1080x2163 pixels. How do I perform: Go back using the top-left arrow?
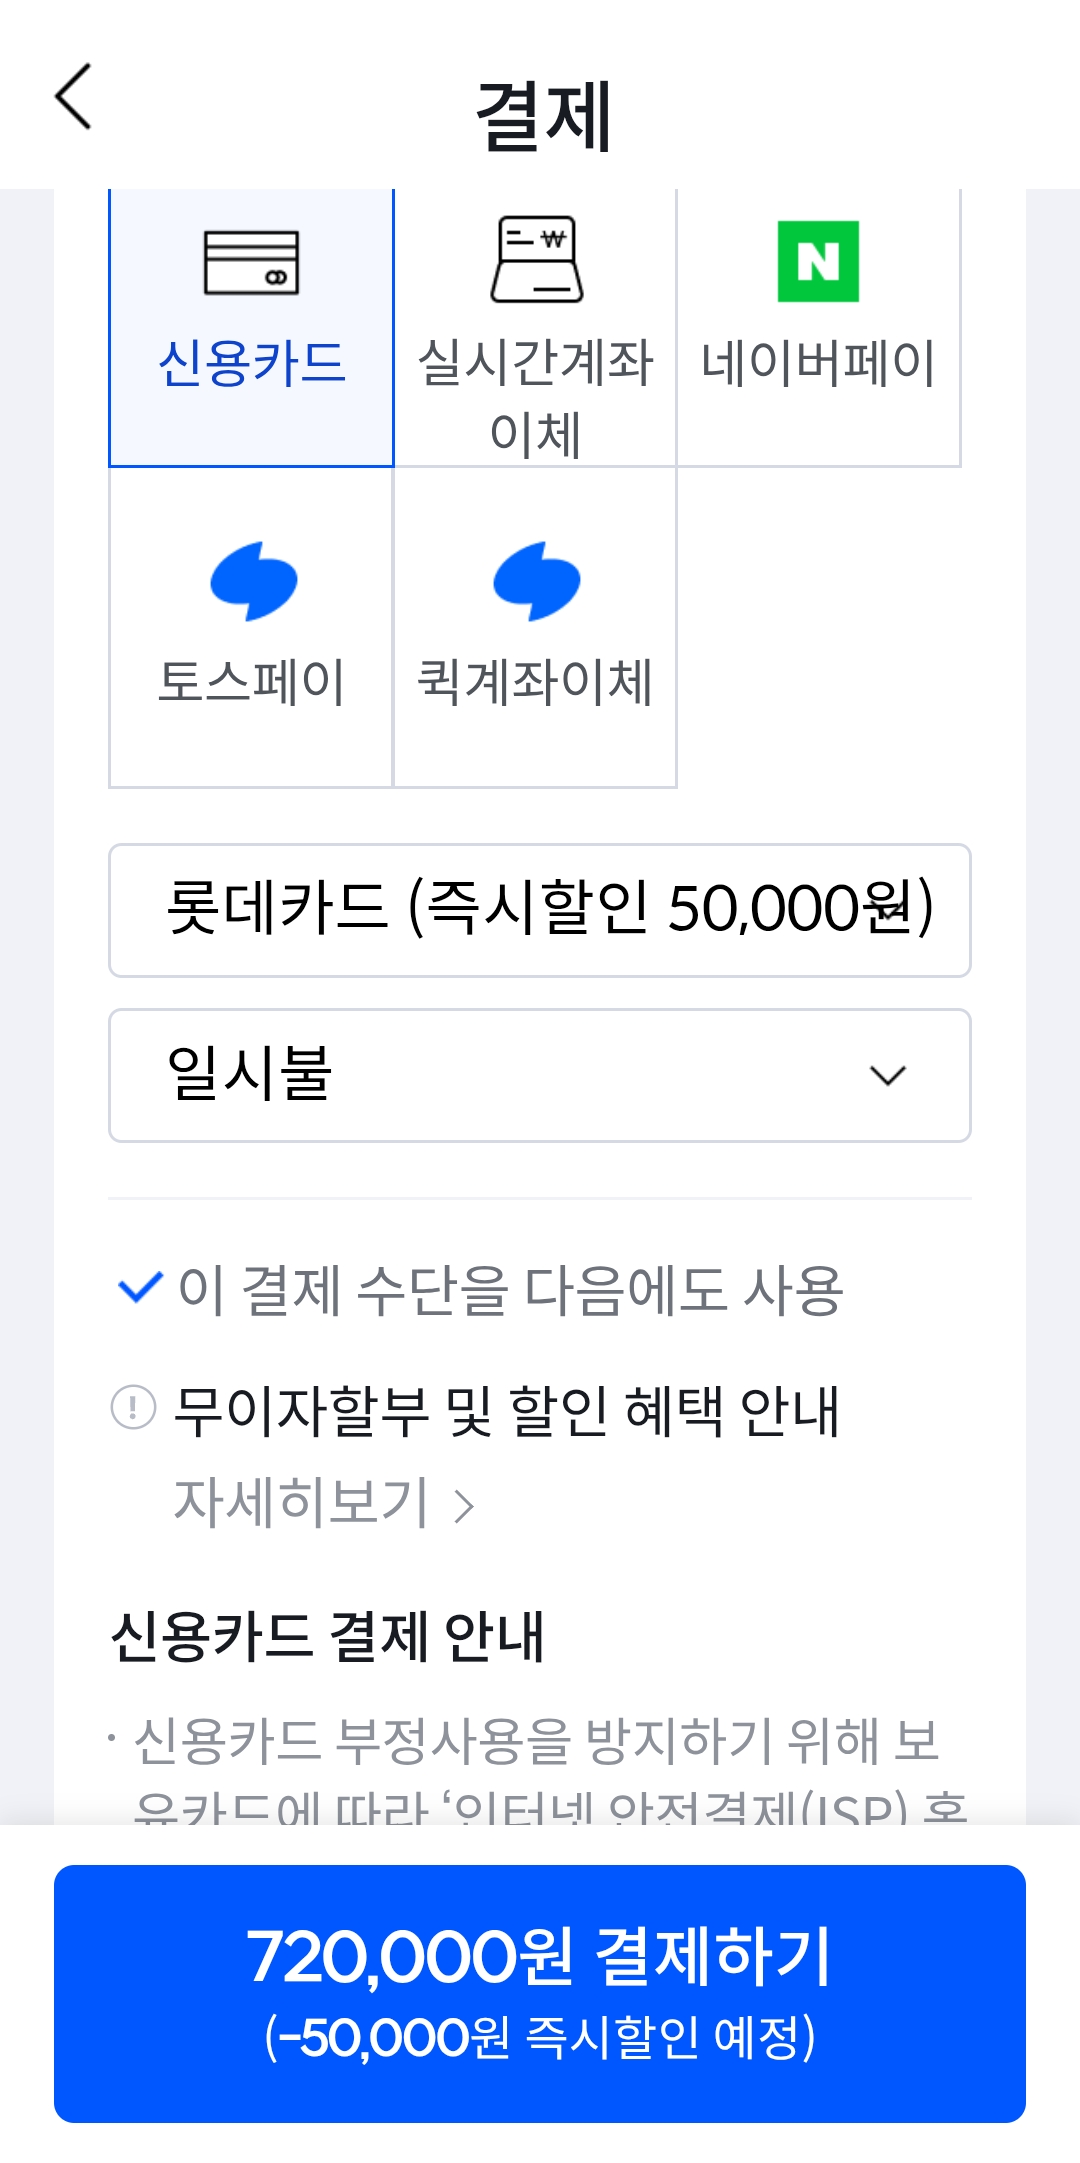coord(73,97)
